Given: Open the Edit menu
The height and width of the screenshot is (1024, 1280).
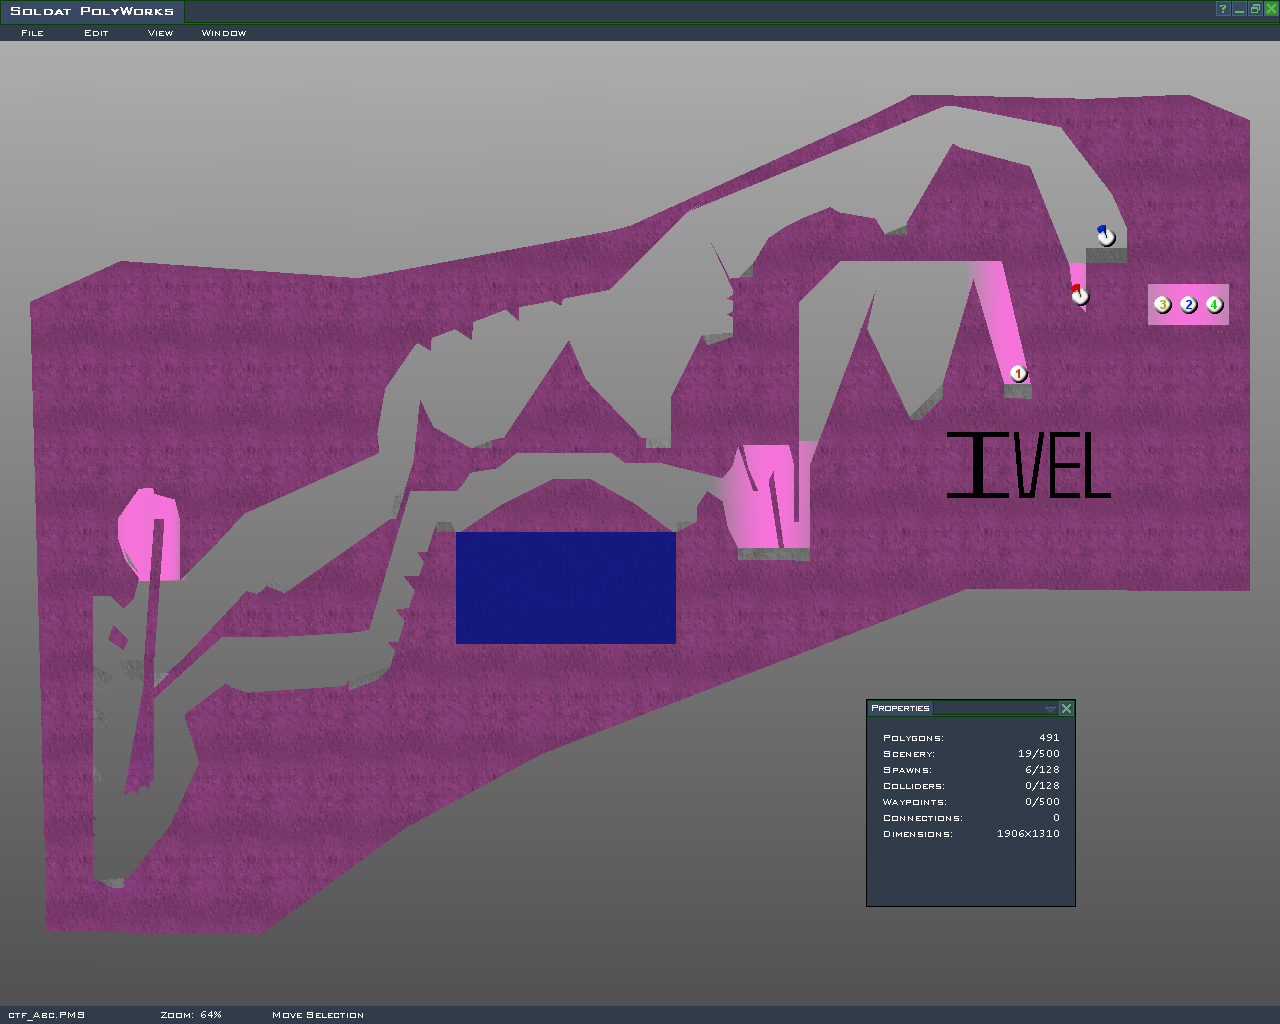Looking at the screenshot, I should click(x=96, y=33).
